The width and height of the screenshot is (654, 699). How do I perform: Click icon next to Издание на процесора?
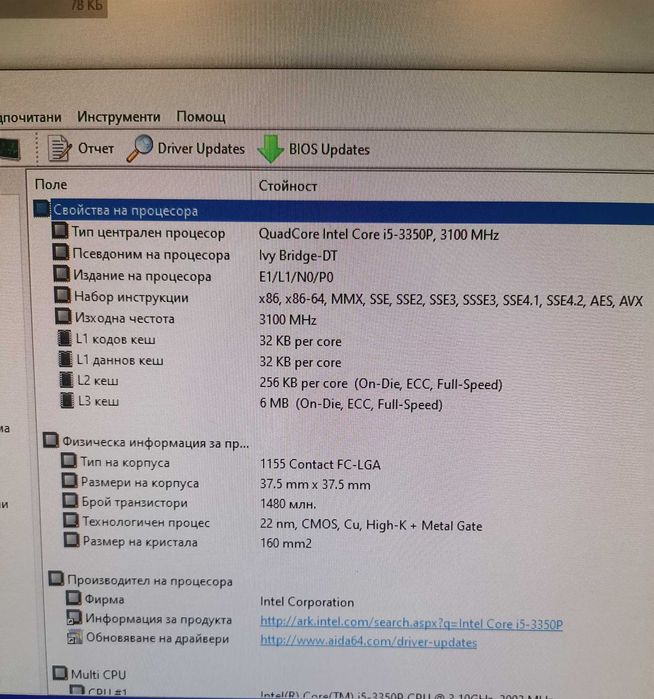click(62, 273)
